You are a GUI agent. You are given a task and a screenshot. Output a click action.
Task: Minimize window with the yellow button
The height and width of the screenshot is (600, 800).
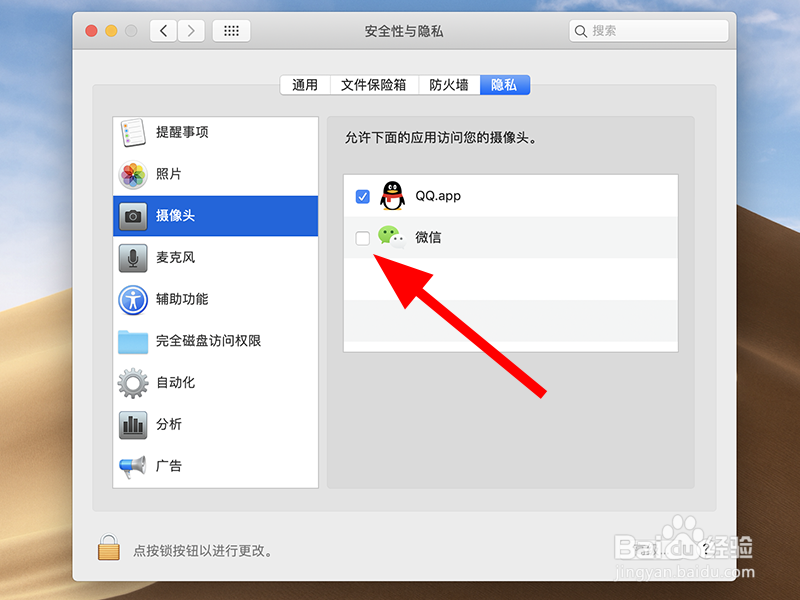(x=111, y=31)
